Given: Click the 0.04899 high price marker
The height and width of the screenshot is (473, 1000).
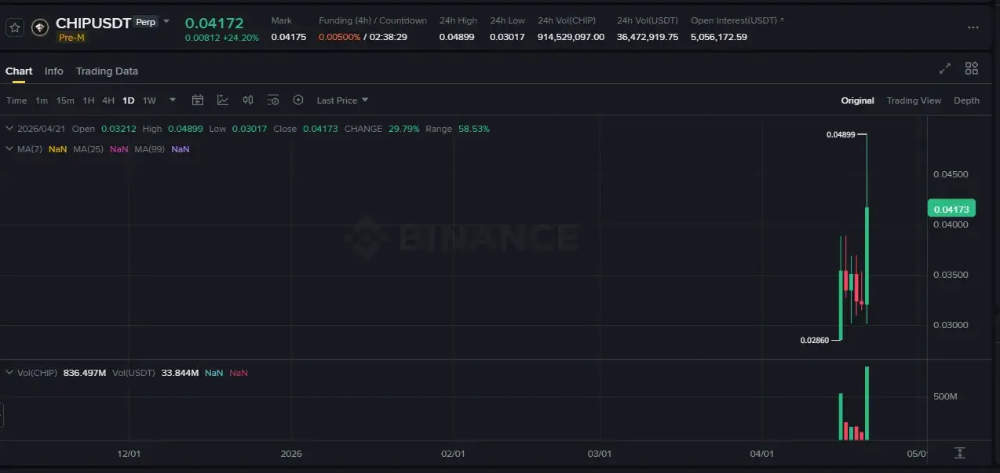Looking at the screenshot, I should 841,135.
